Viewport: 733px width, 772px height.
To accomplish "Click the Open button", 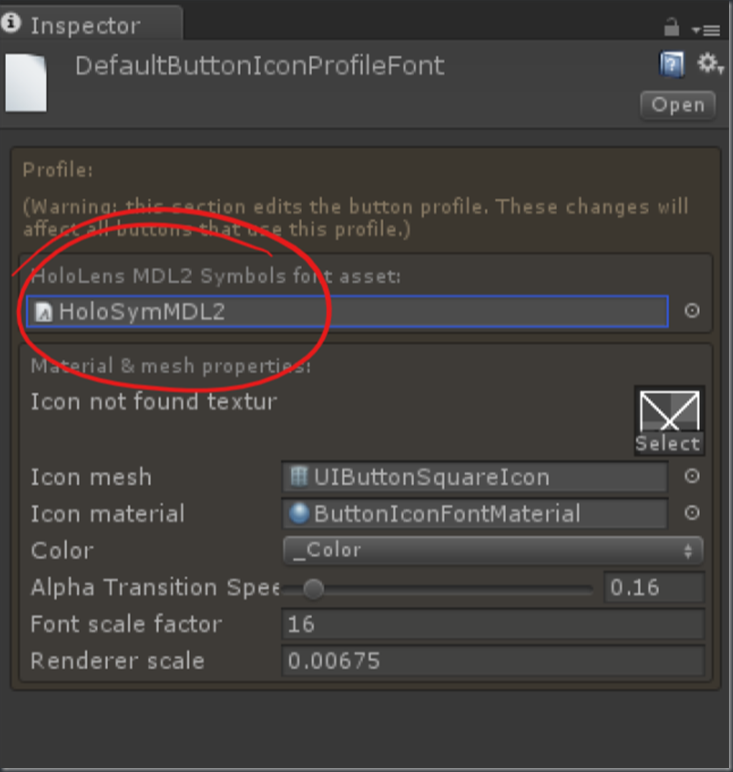I will 678,105.
